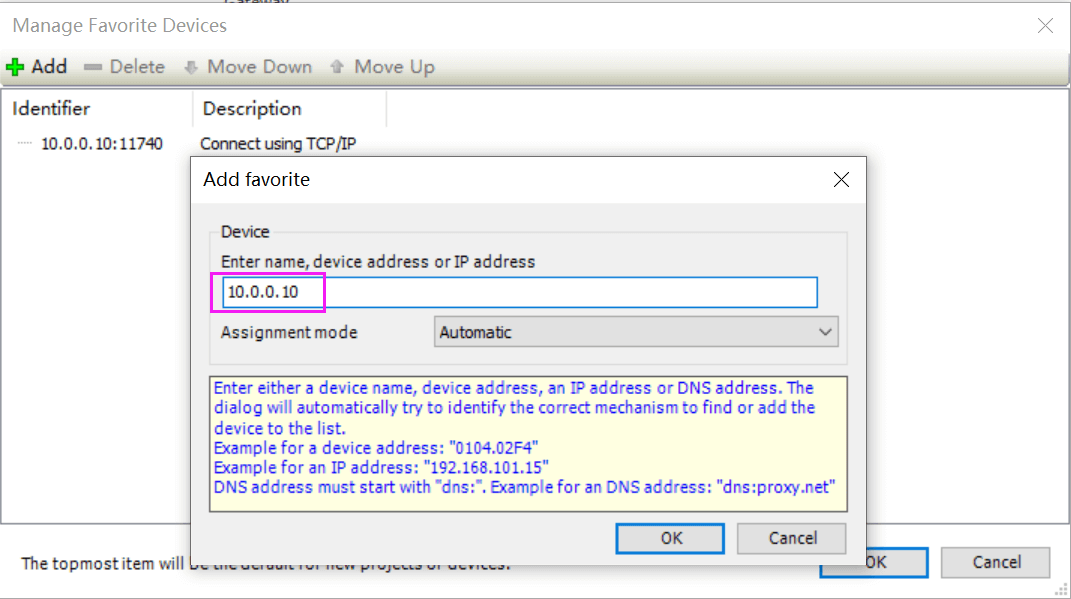Screen dimensions: 1071x599
Task: Click the yellow help text box
Action: [x=528, y=444]
